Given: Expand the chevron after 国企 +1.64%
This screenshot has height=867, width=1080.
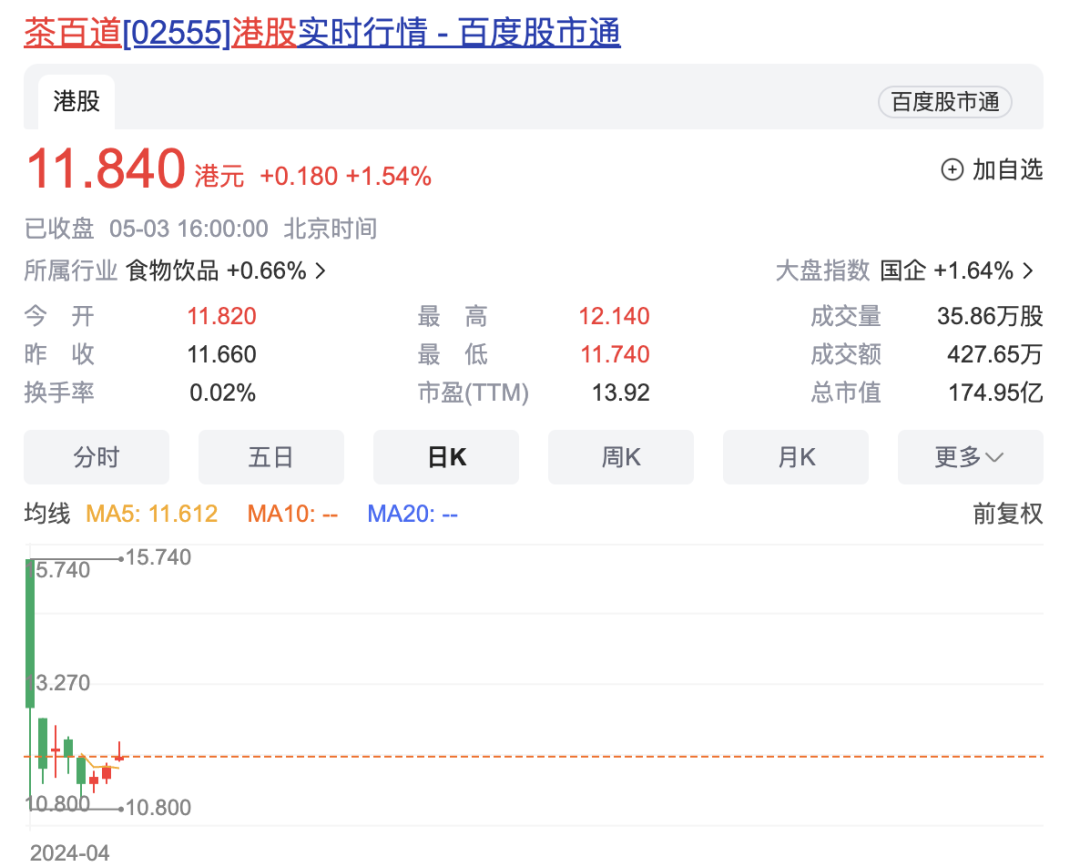Looking at the screenshot, I should 1028,271.
